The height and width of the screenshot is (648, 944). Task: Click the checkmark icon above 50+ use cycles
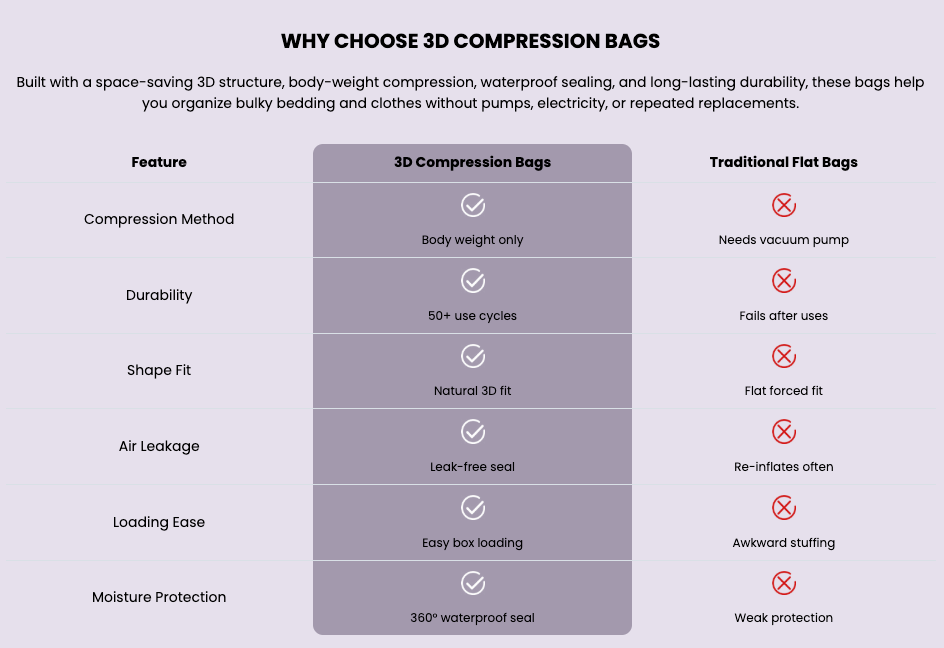tap(473, 281)
